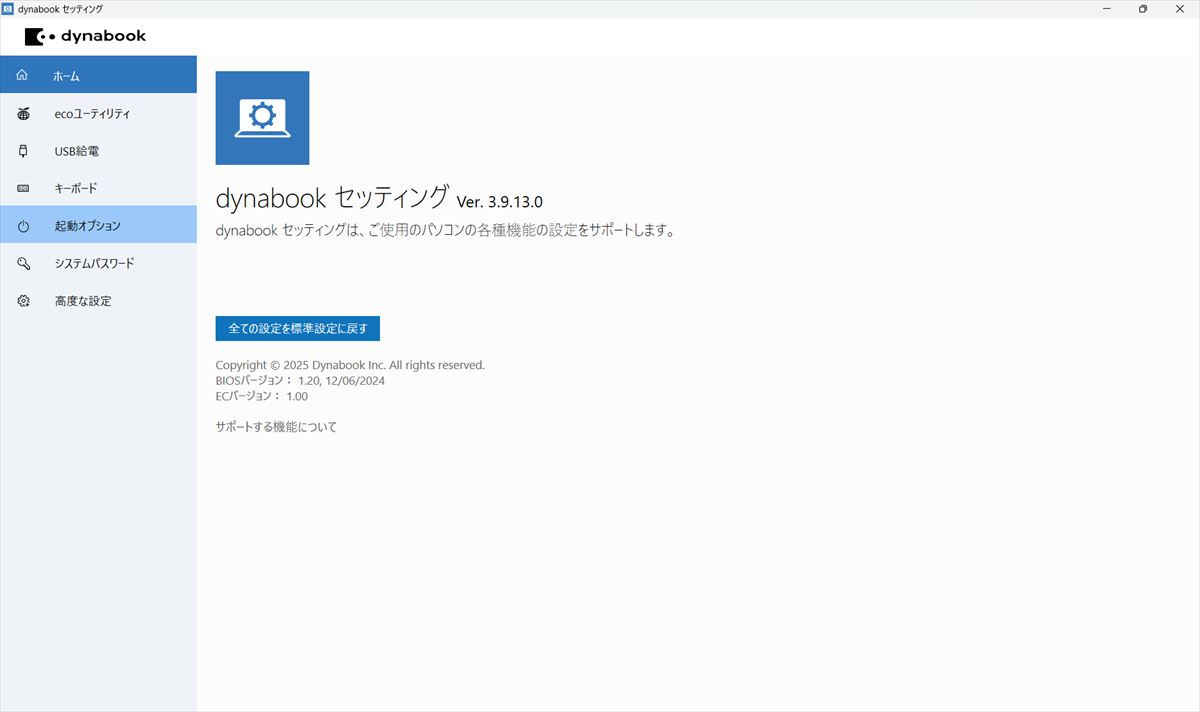Click the dynabook Settings laptop-gear logo
Viewport: 1200px width, 712px height.
point(262,118)
